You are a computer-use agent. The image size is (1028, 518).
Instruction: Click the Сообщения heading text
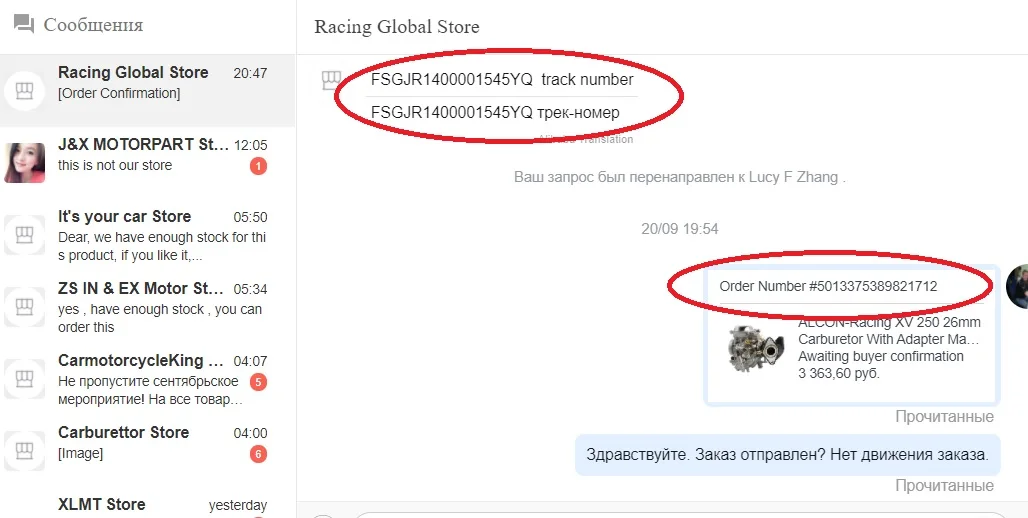coord(93,25)
